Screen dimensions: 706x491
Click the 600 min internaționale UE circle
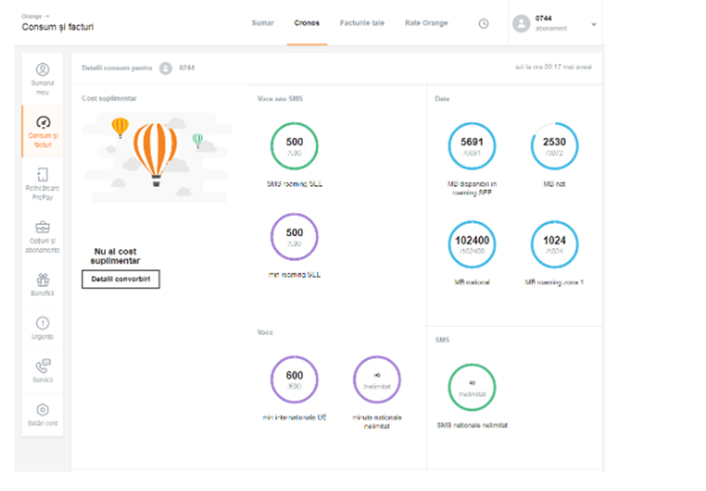(295, 381)
